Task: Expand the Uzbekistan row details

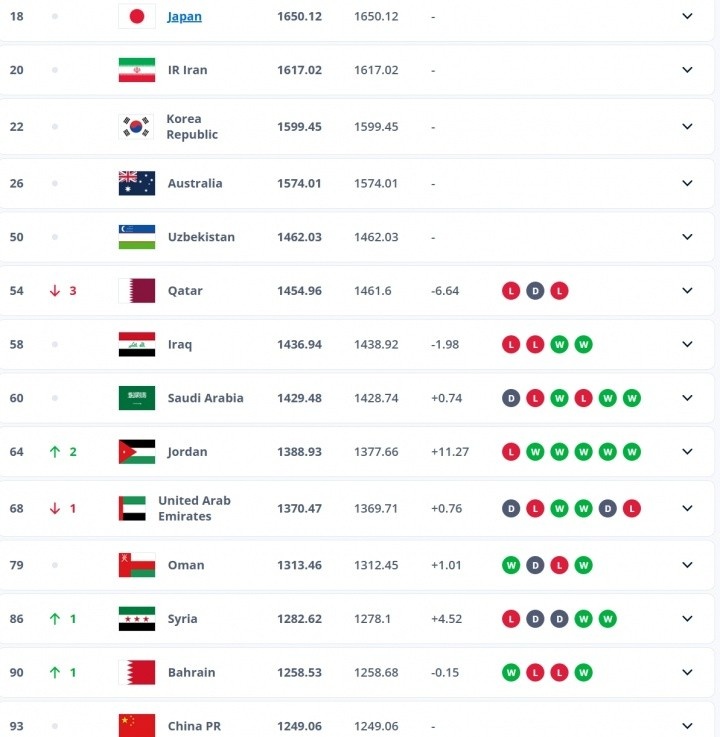Action: click(687, 237)
